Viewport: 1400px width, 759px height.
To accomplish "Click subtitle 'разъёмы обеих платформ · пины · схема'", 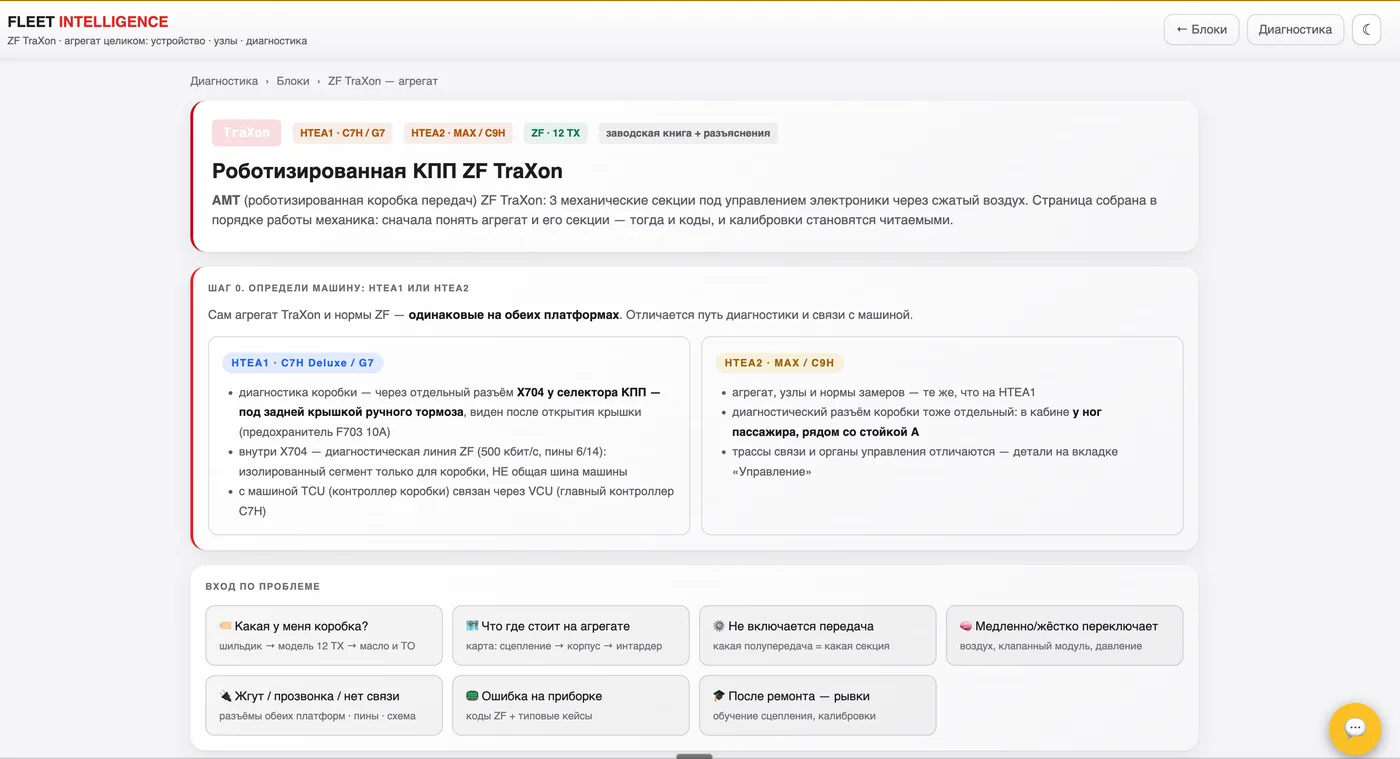I will click(x=317, y=716).
